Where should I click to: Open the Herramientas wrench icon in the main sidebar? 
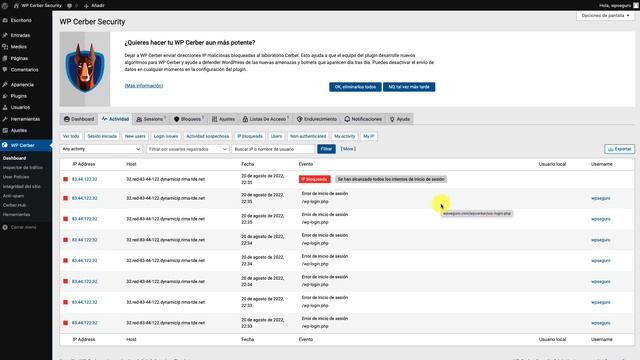click(5, 119)
